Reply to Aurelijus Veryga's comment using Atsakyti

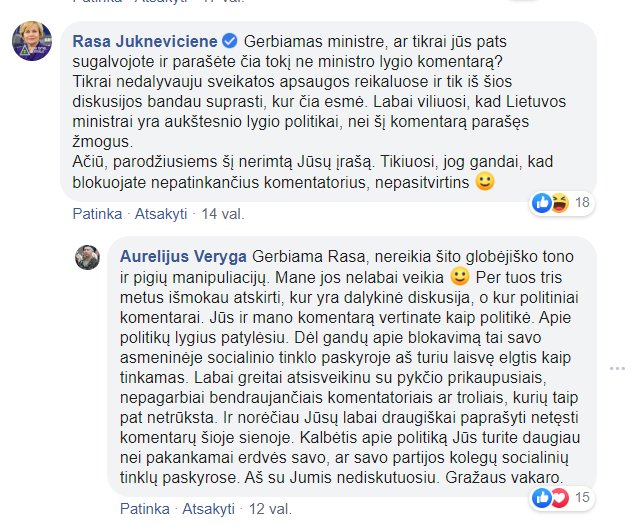[208, 509]
